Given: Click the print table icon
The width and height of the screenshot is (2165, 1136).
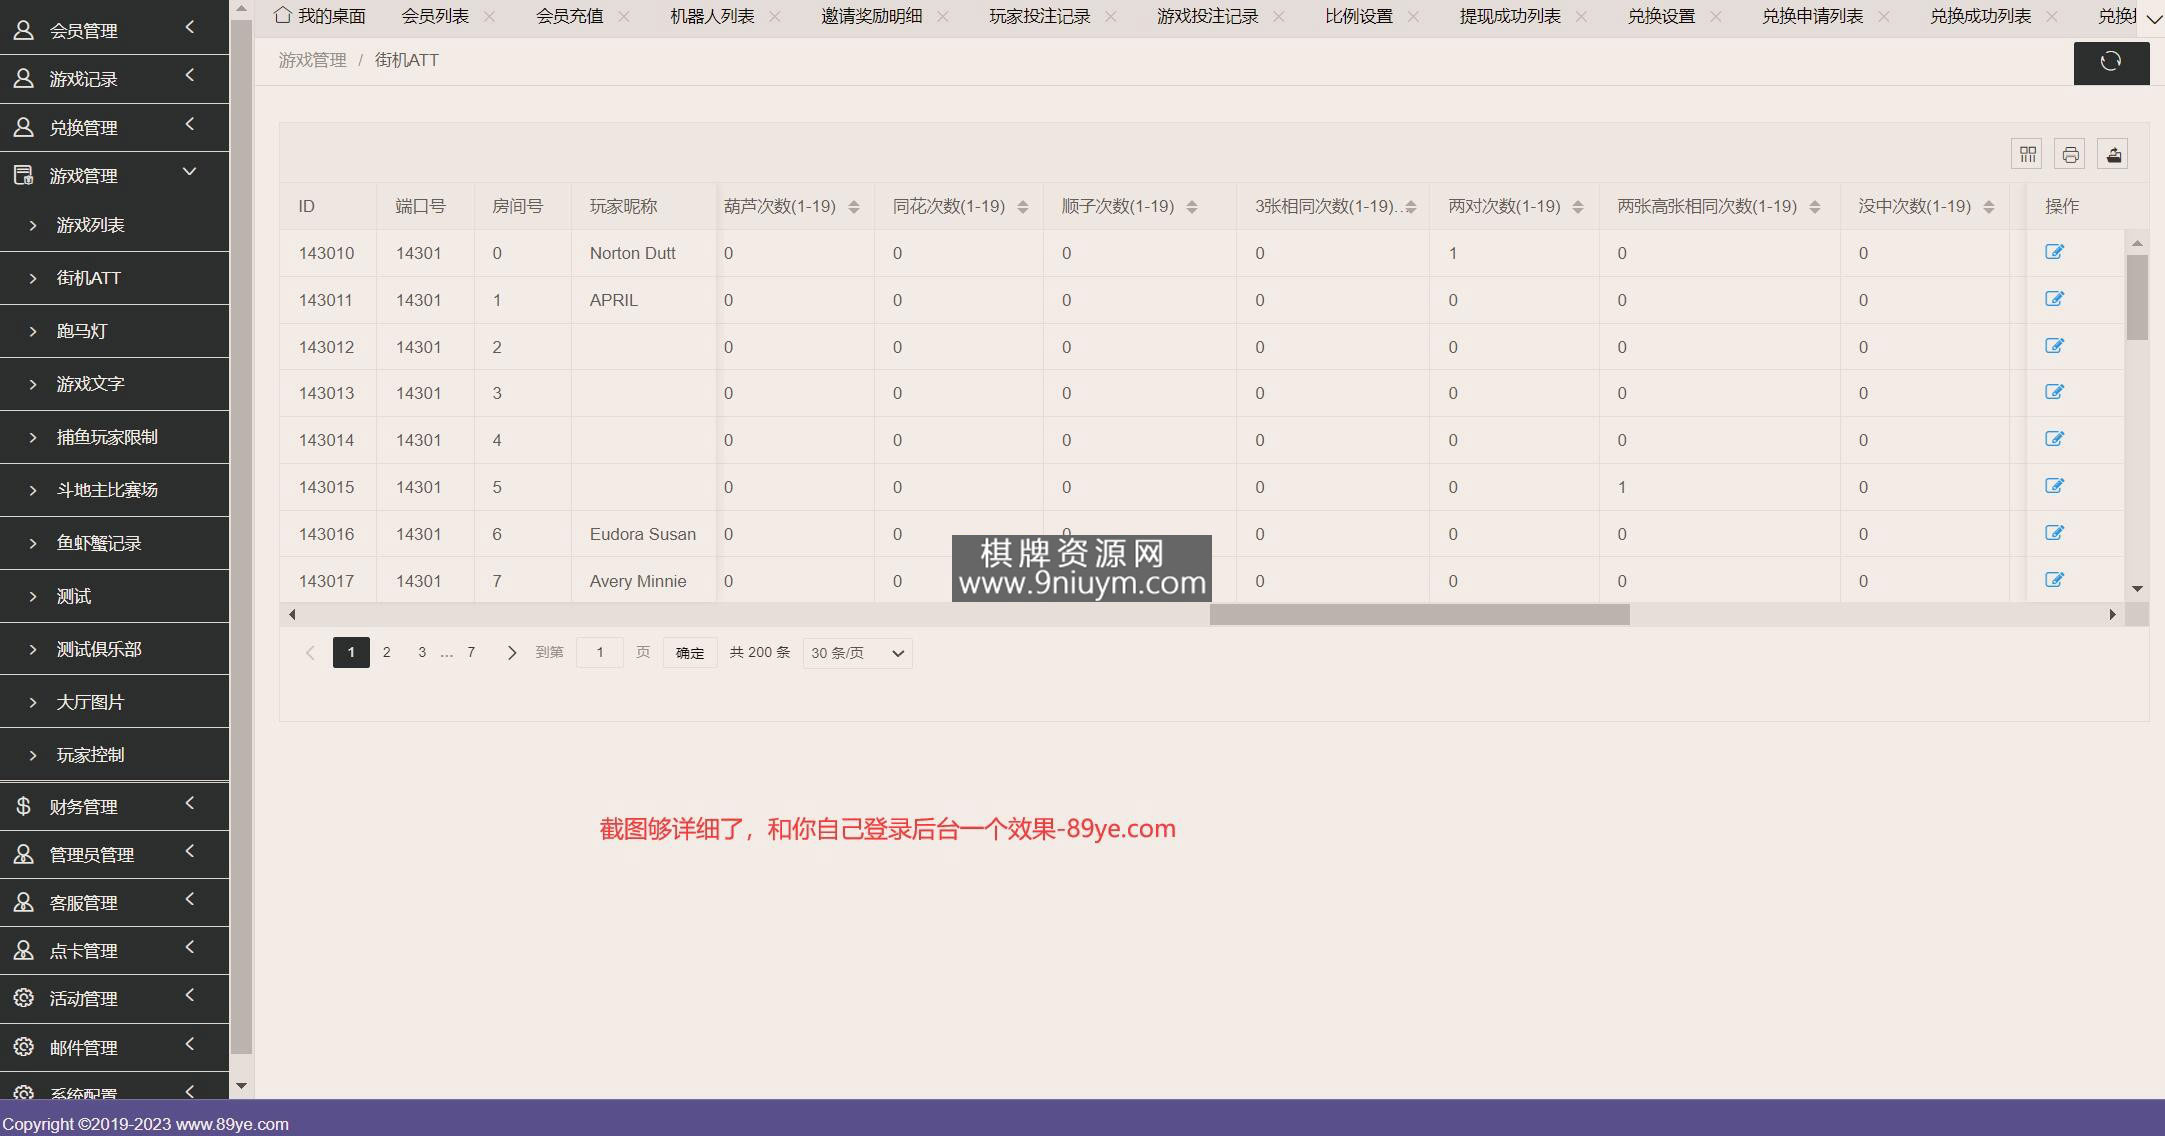Looking at the screenshot, I should coord(2070,154).
